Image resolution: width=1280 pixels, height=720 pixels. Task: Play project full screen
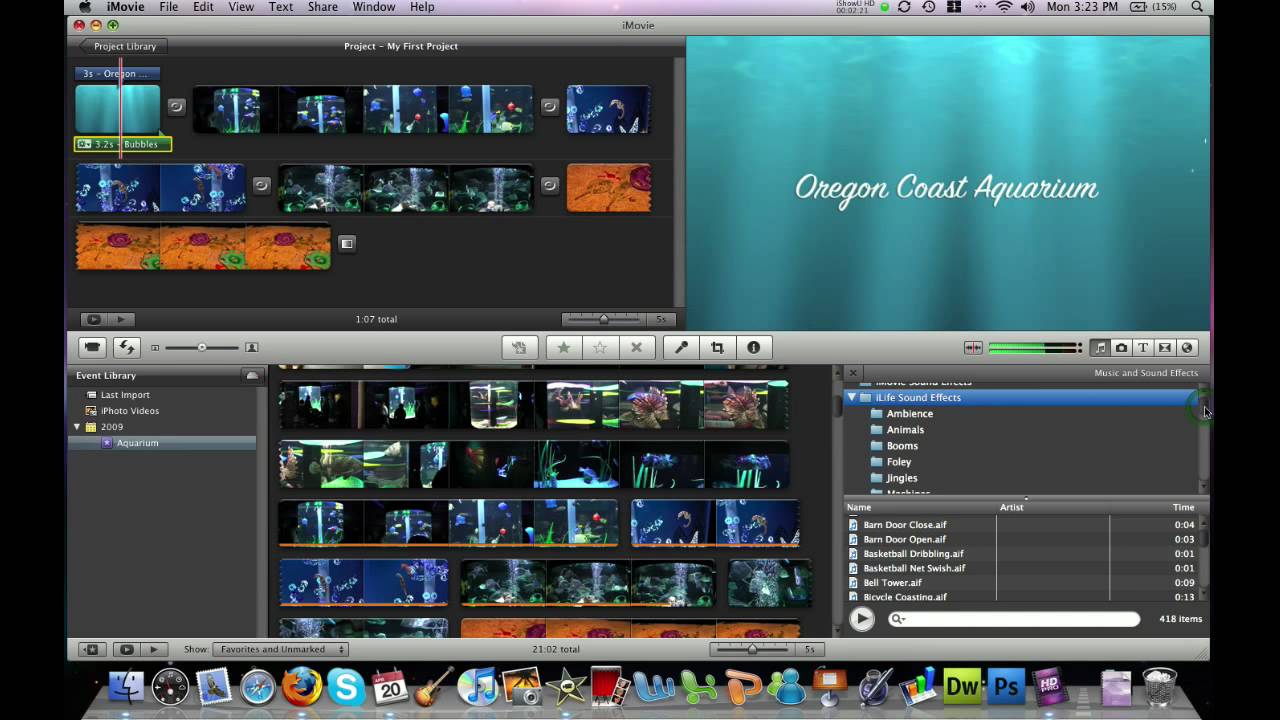[94, 319]
